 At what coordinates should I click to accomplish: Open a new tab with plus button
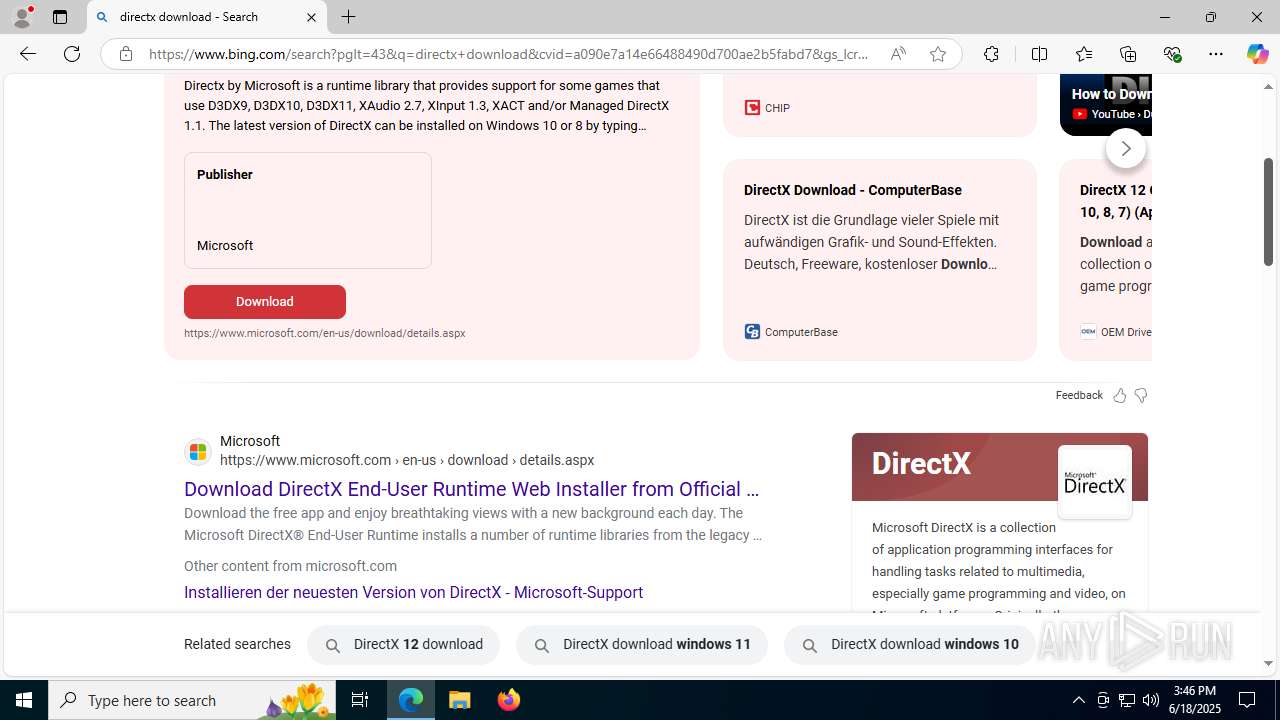348,17
